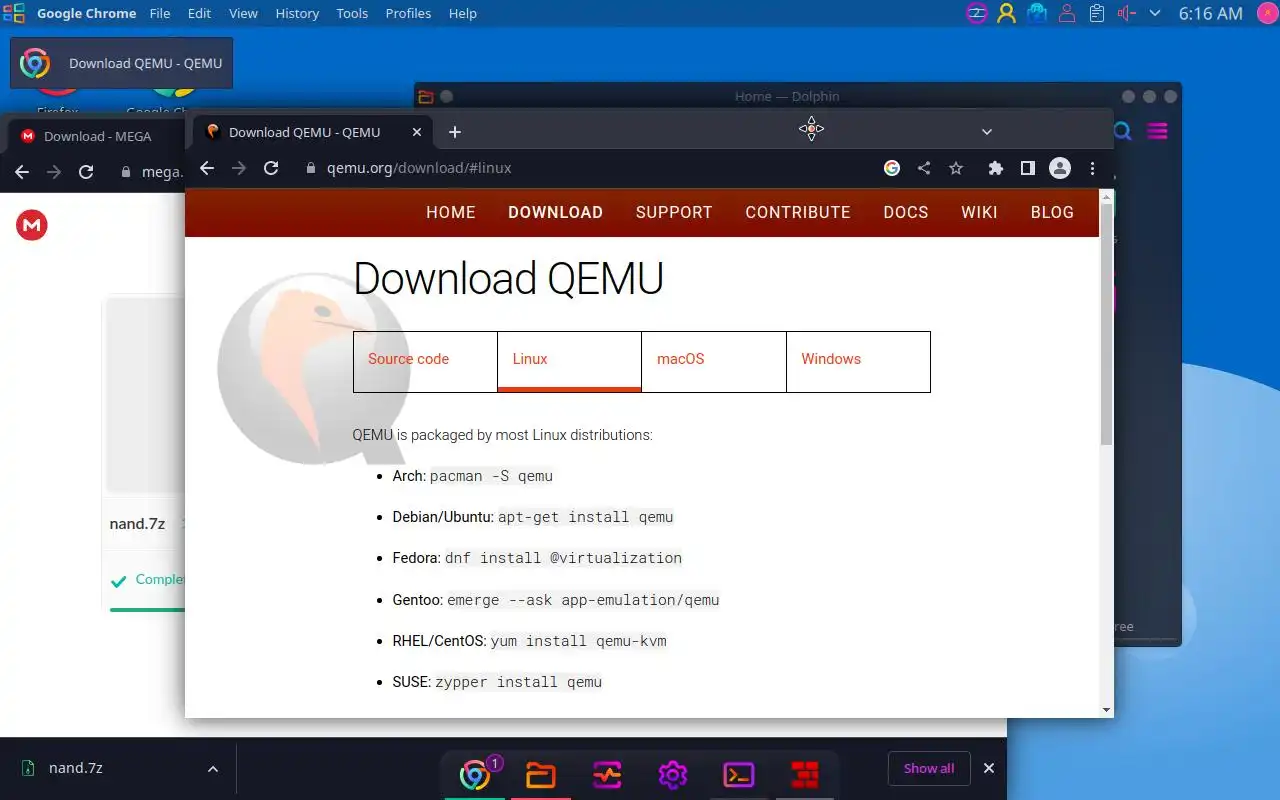Viewport: 1280px width, 800px height.
Task: Click the audio volume tray icon
Action: (1127, 13)
